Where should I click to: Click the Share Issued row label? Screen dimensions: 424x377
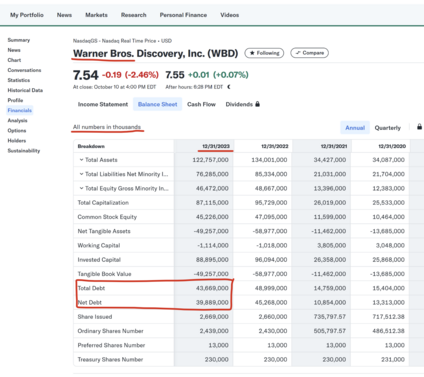[x=95, y=317]
